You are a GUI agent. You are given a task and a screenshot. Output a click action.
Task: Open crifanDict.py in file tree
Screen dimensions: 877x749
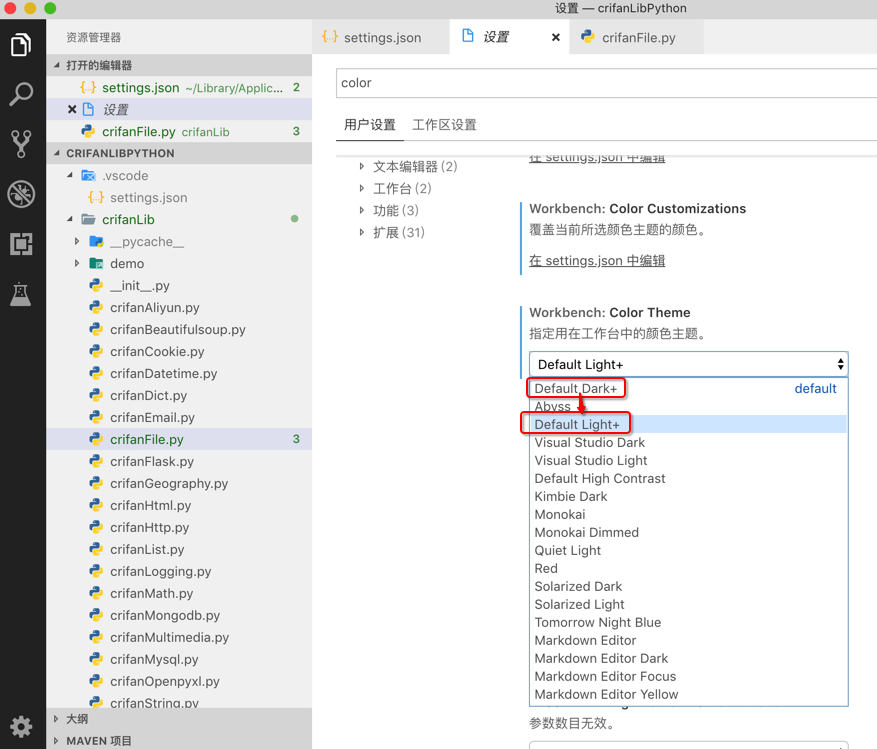click(x=179, y=395)
